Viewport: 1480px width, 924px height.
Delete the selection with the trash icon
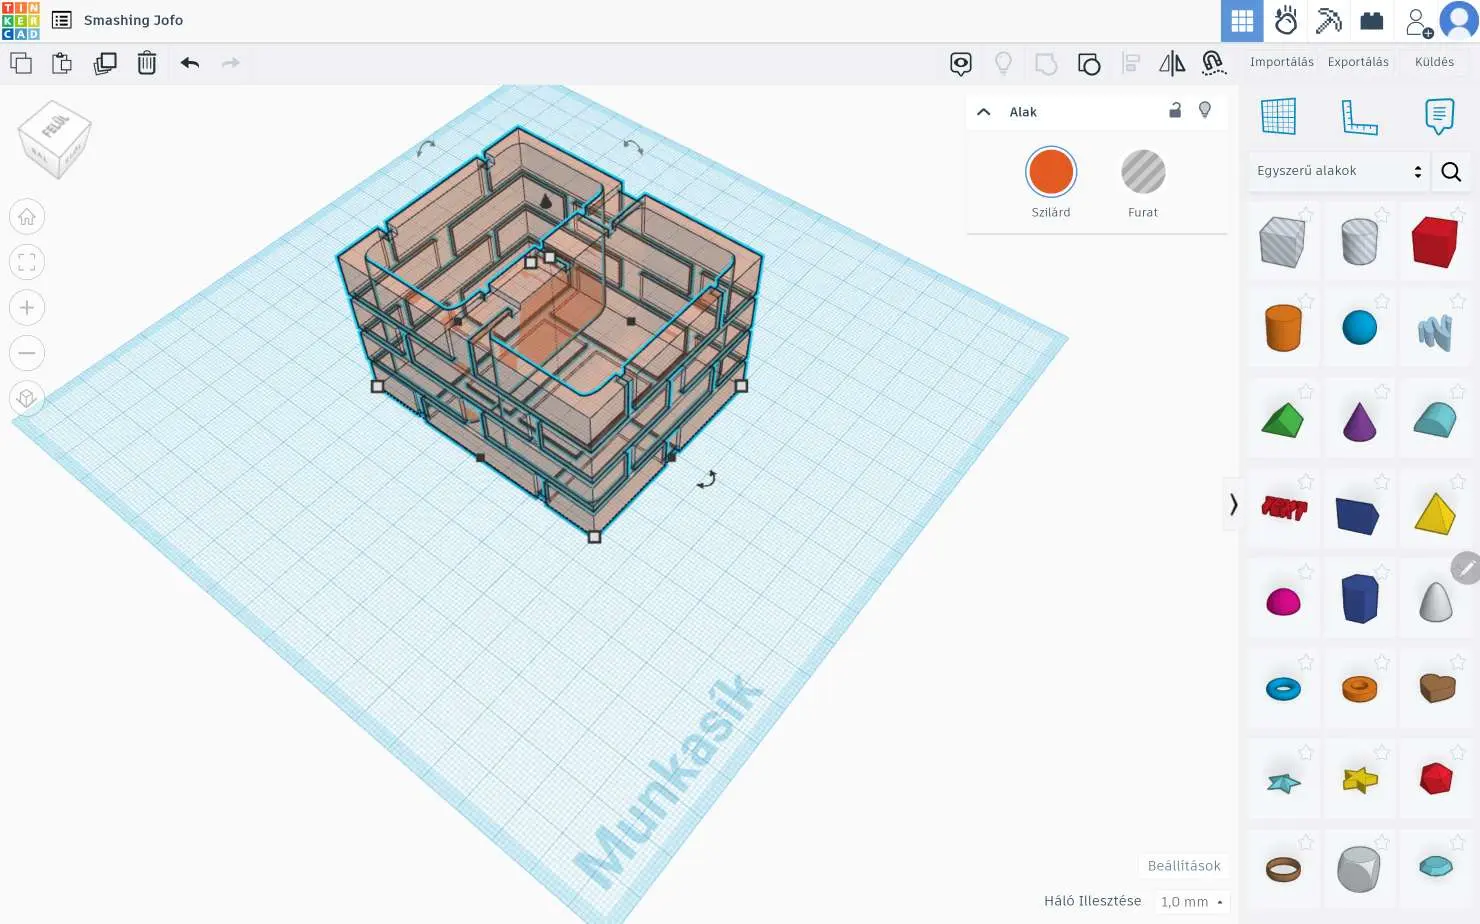click(146, 63)
